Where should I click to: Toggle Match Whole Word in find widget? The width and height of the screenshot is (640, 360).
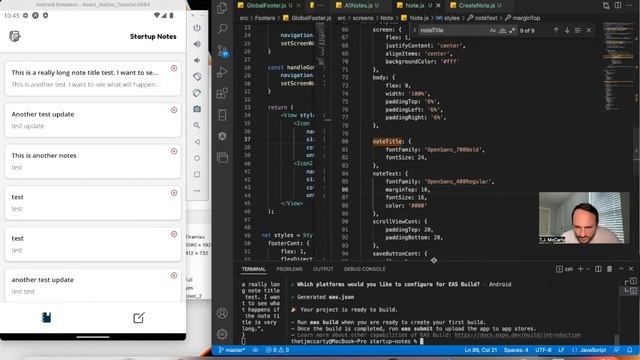502,30
